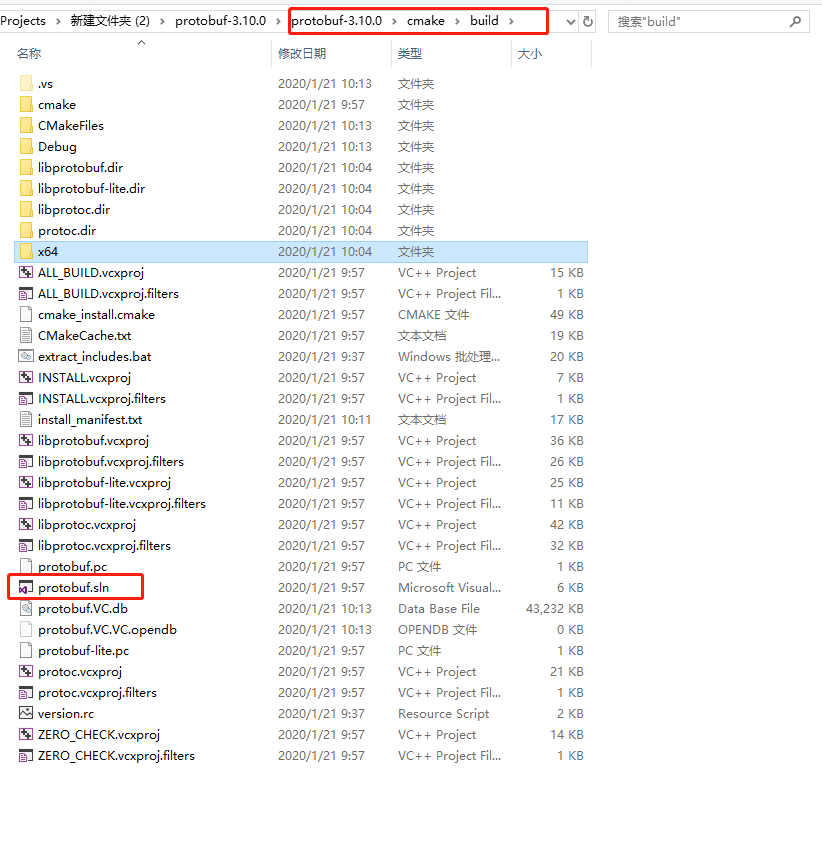Click the Resource Script type cell
This screenshot has height=855, width=822.
(x=443, y=713)
